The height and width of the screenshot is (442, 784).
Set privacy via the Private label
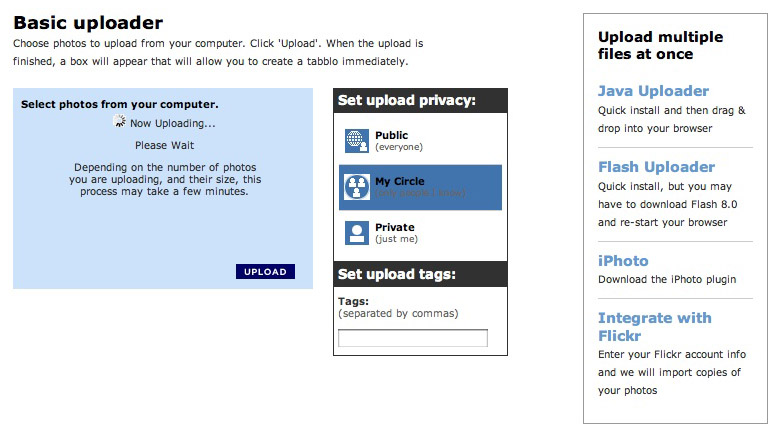[394, 228]
